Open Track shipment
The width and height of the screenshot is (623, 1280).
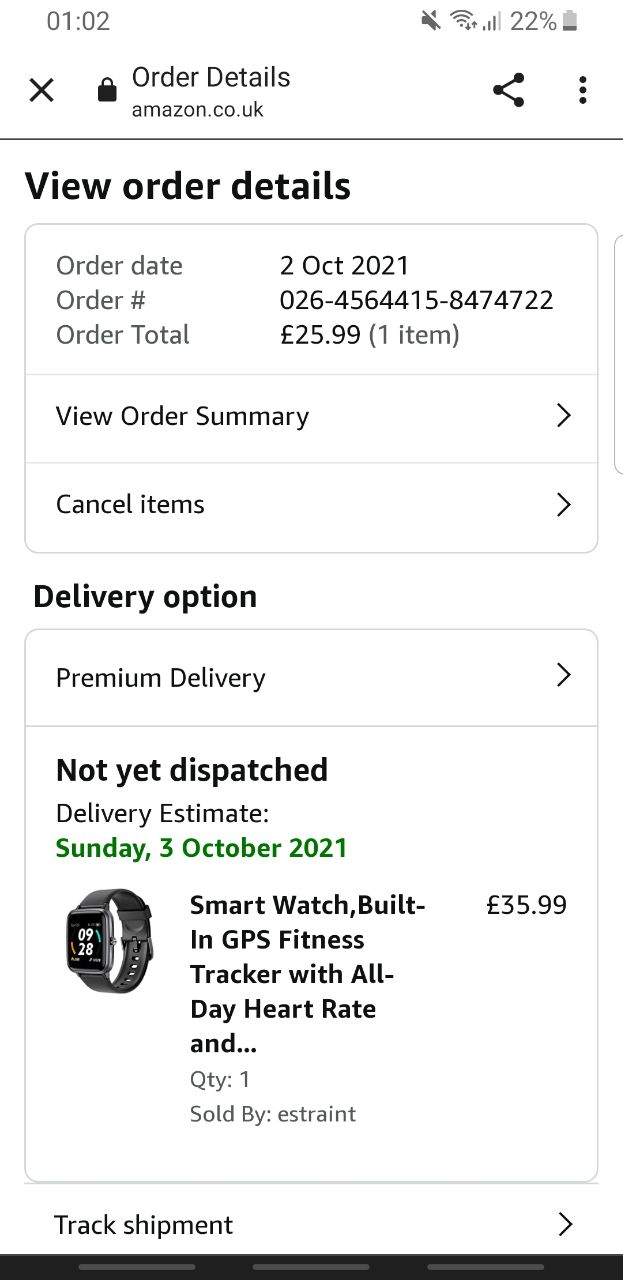click(x=143, y=1224)
